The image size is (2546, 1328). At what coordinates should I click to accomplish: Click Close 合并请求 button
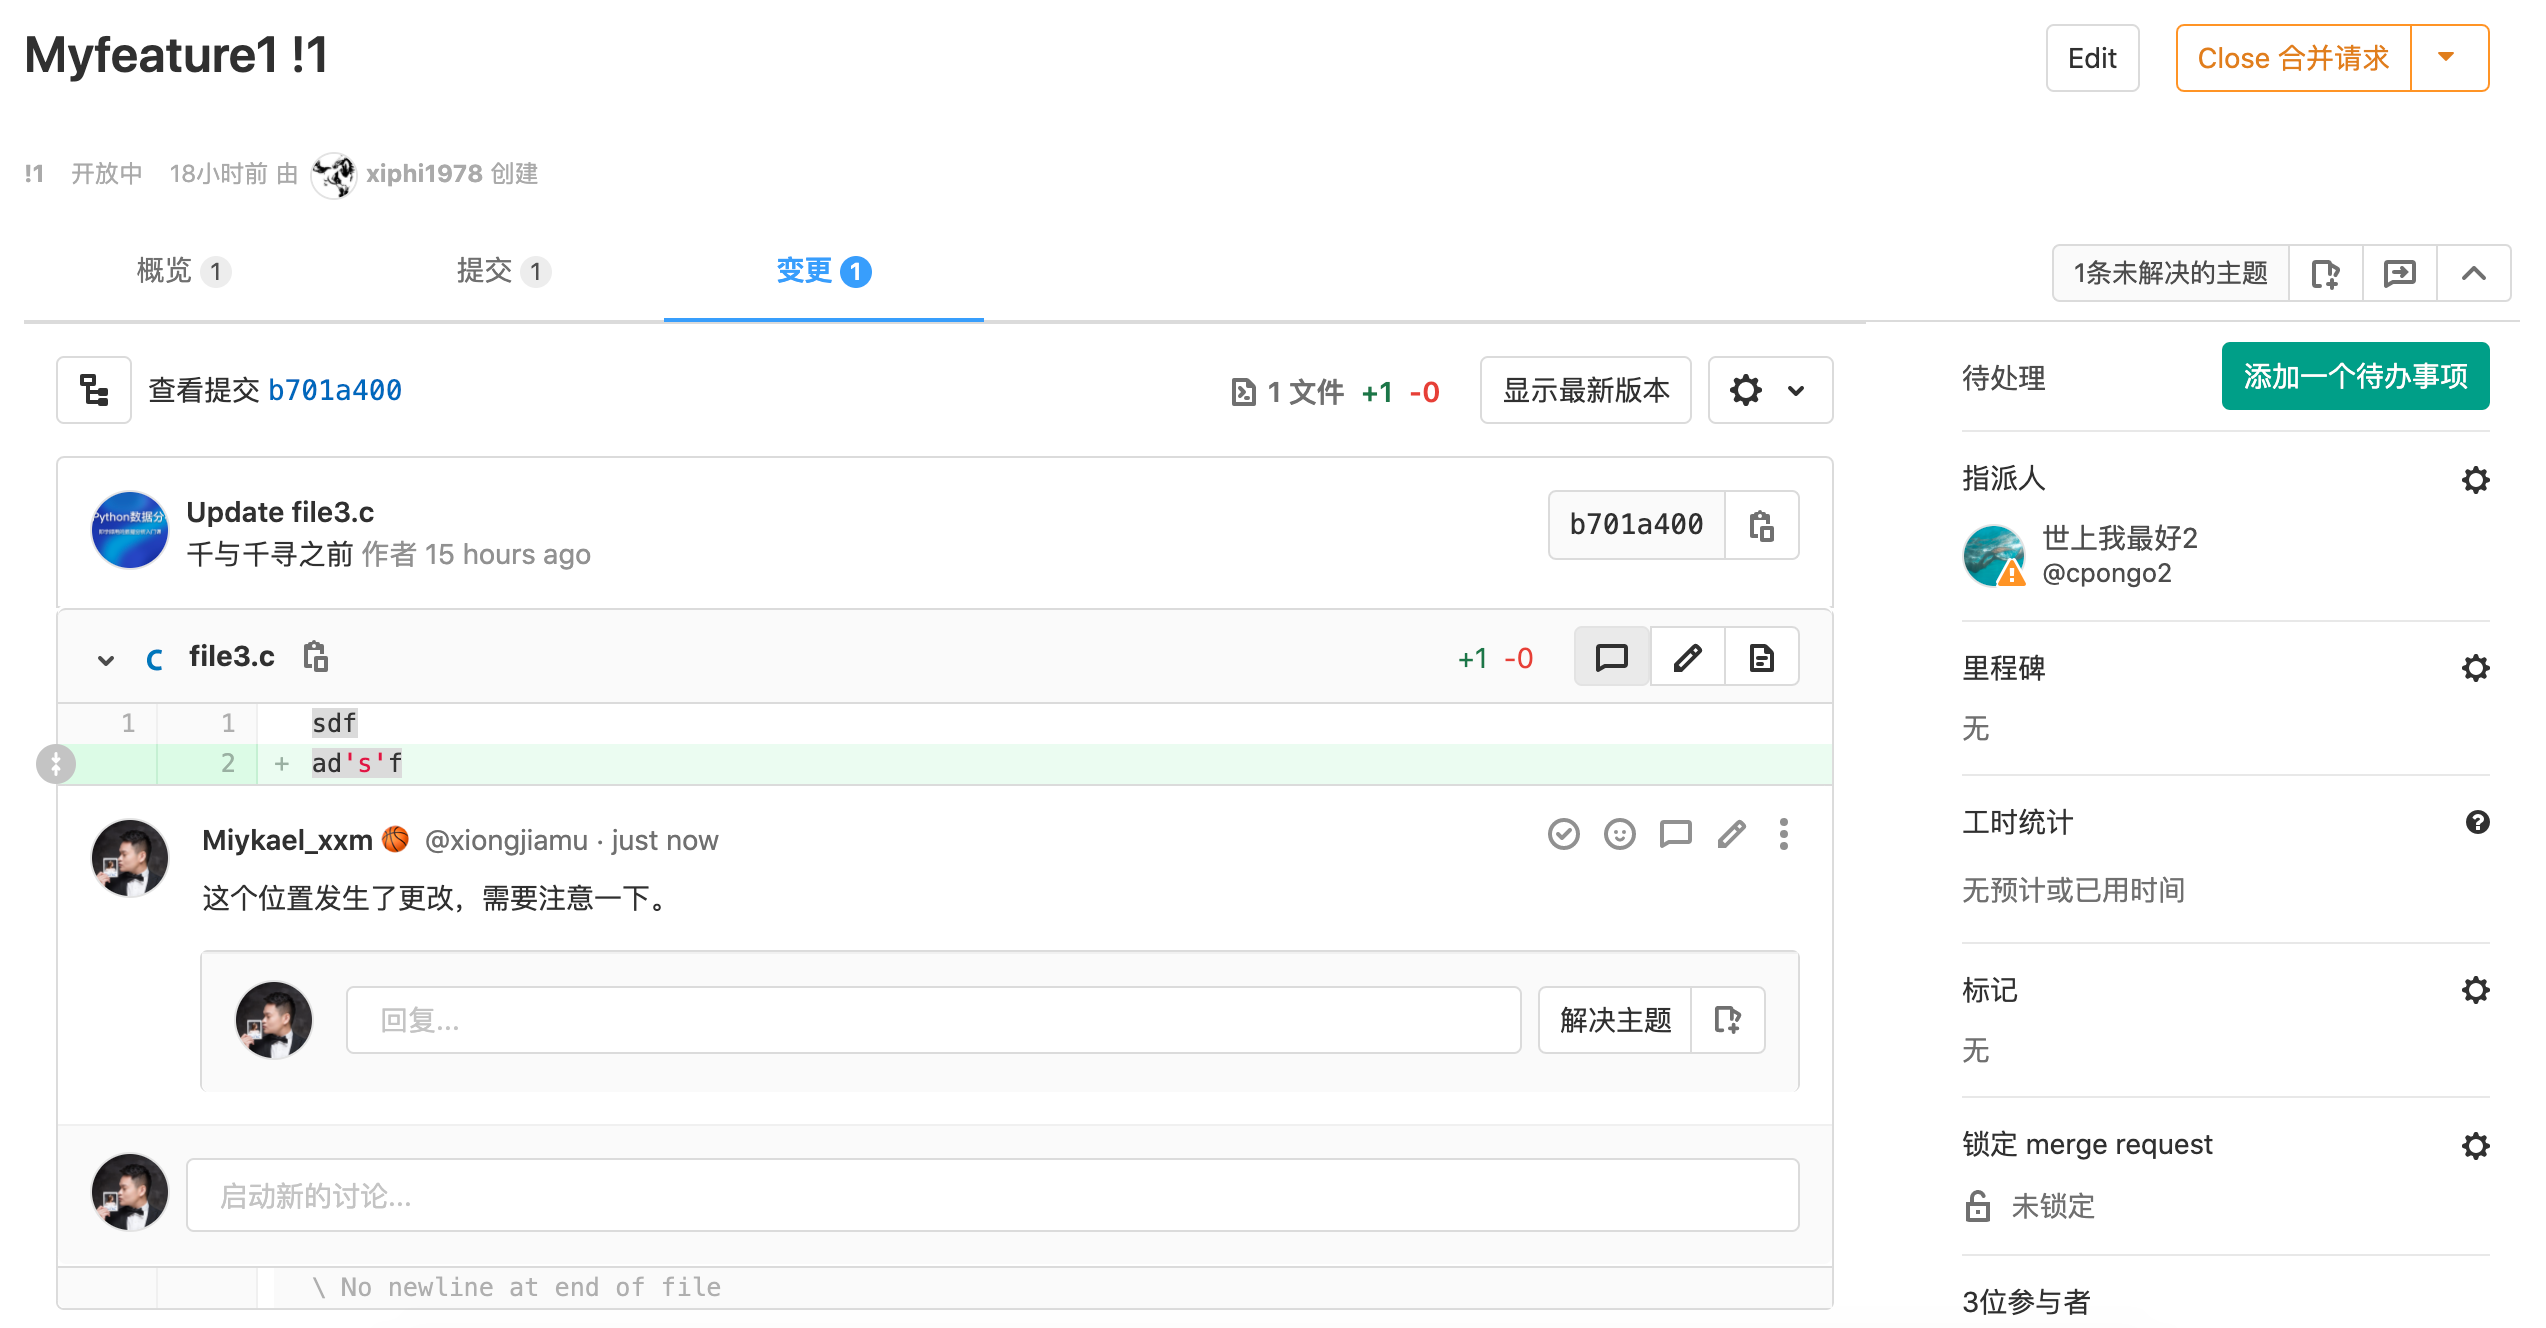[x=2294, y=58]
